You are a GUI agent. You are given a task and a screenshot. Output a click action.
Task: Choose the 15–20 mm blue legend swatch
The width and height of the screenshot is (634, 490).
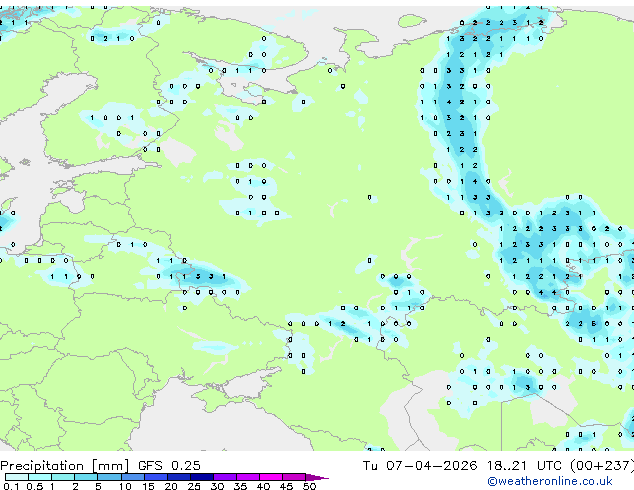(x=156, y=477)
